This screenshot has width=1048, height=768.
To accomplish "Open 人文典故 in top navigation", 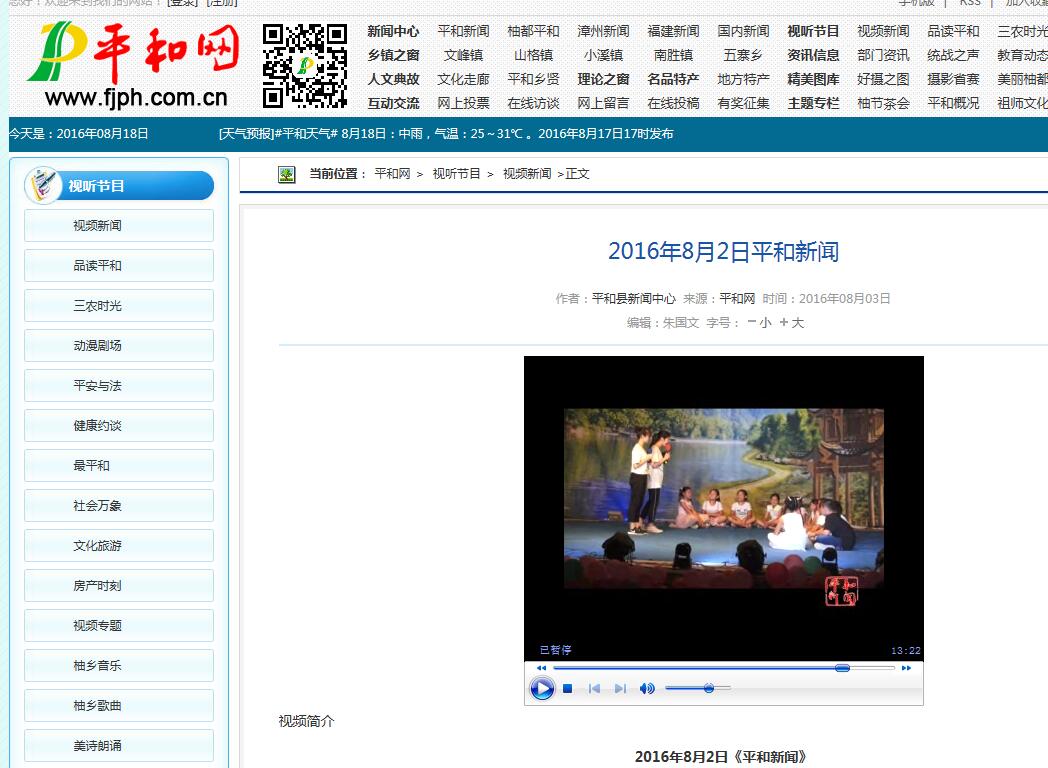I will (393, 79).
